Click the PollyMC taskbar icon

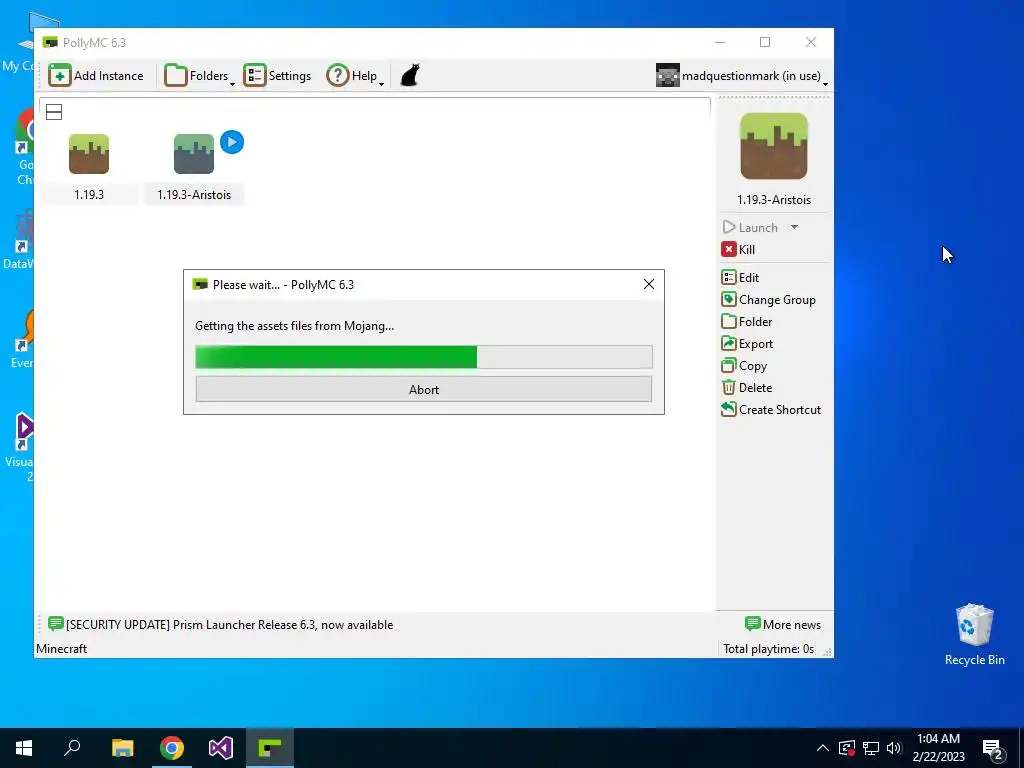coord(270,748)
